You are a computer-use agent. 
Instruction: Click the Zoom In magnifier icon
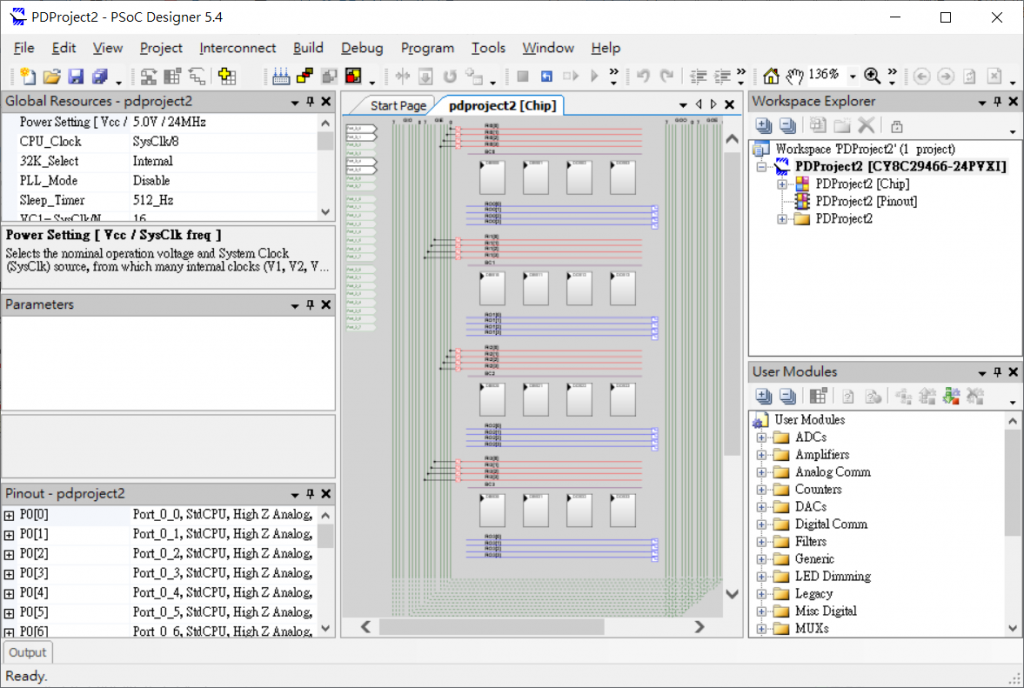pos(872,76)
